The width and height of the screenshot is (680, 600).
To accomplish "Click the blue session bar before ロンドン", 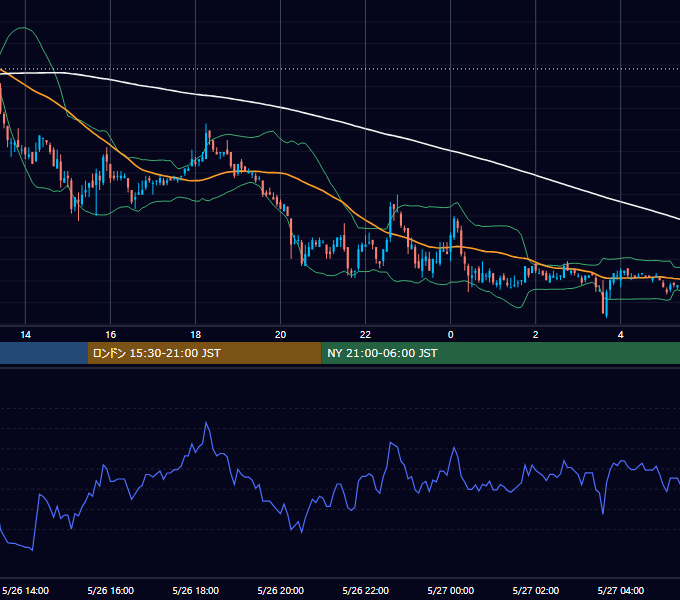I will [x=43, y=353].
